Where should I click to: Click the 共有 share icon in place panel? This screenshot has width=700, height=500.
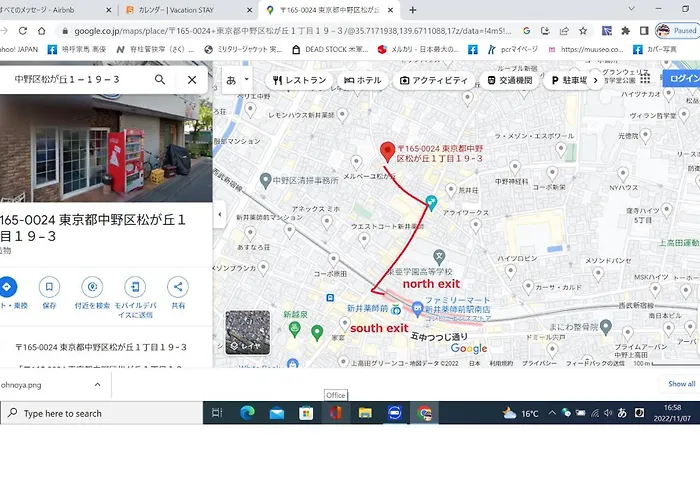[x=178, y=287]
